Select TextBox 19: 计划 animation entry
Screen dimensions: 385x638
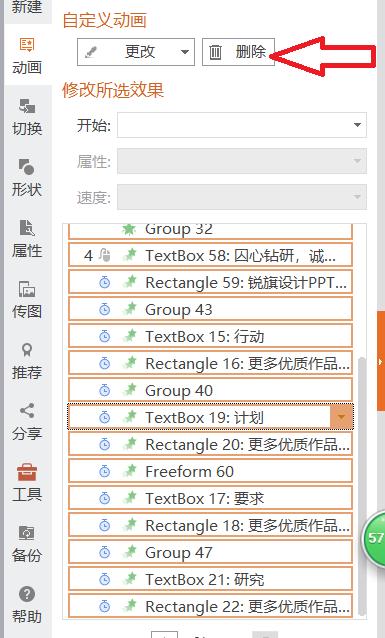(x=210, y=417)
